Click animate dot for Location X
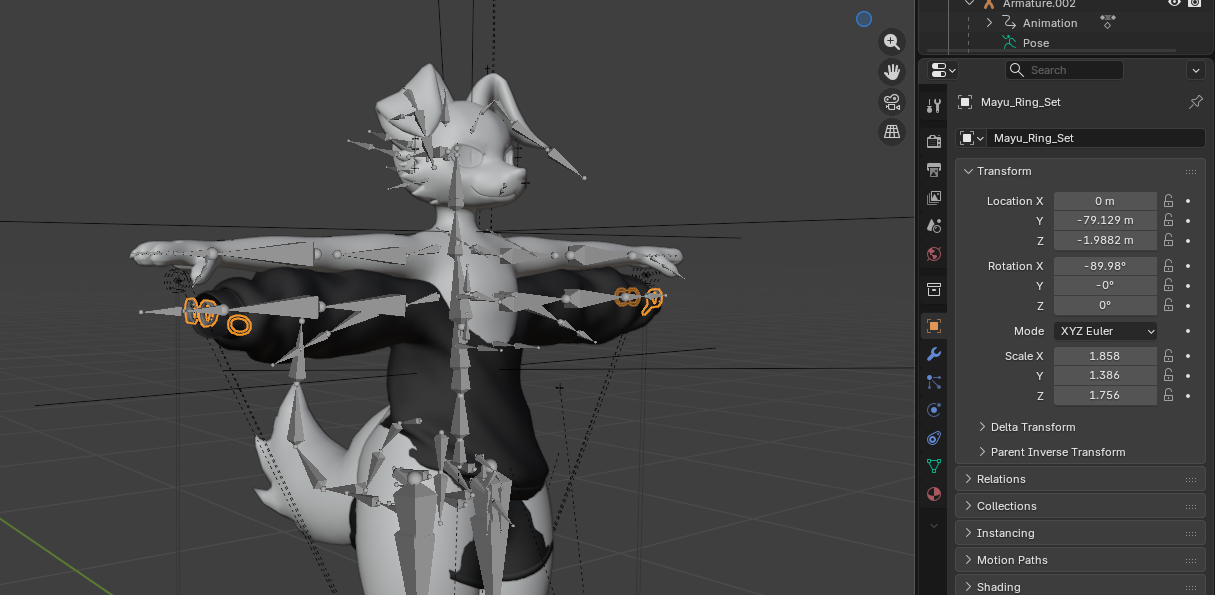 [x=1188, y=201]
